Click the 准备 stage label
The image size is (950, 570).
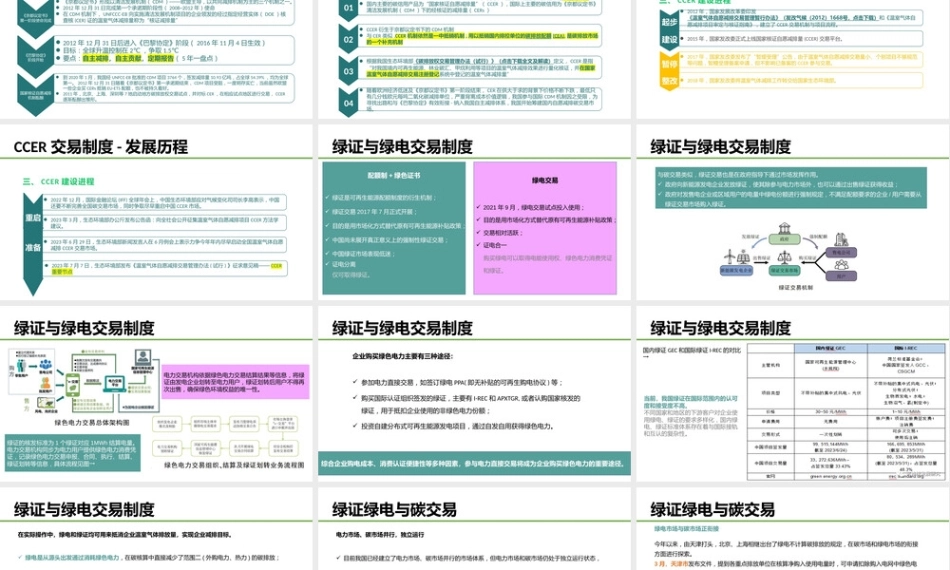(33, 247)
